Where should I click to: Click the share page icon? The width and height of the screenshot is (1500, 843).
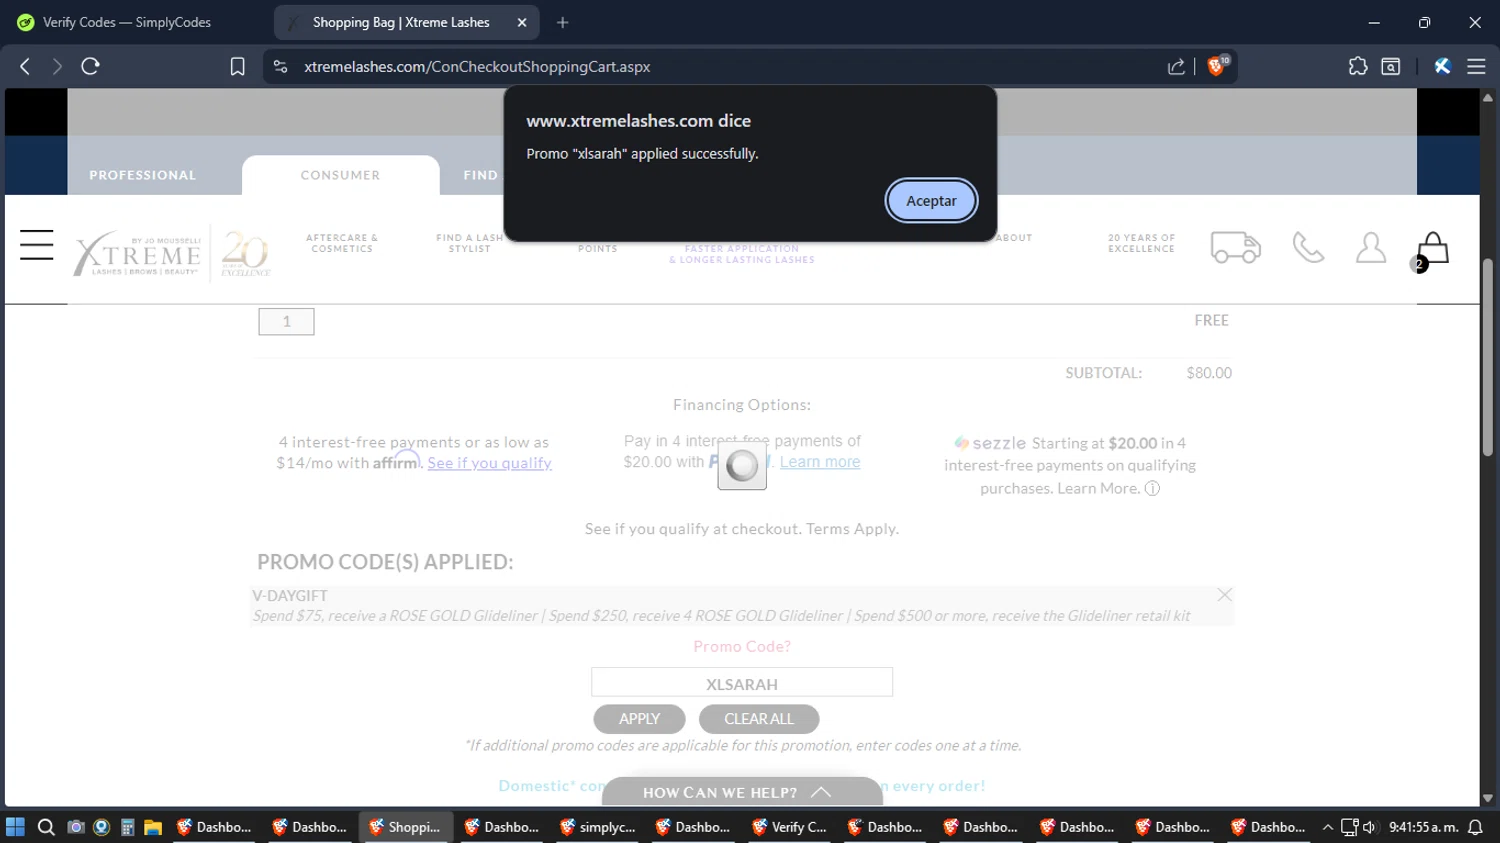coord(1176,66)
